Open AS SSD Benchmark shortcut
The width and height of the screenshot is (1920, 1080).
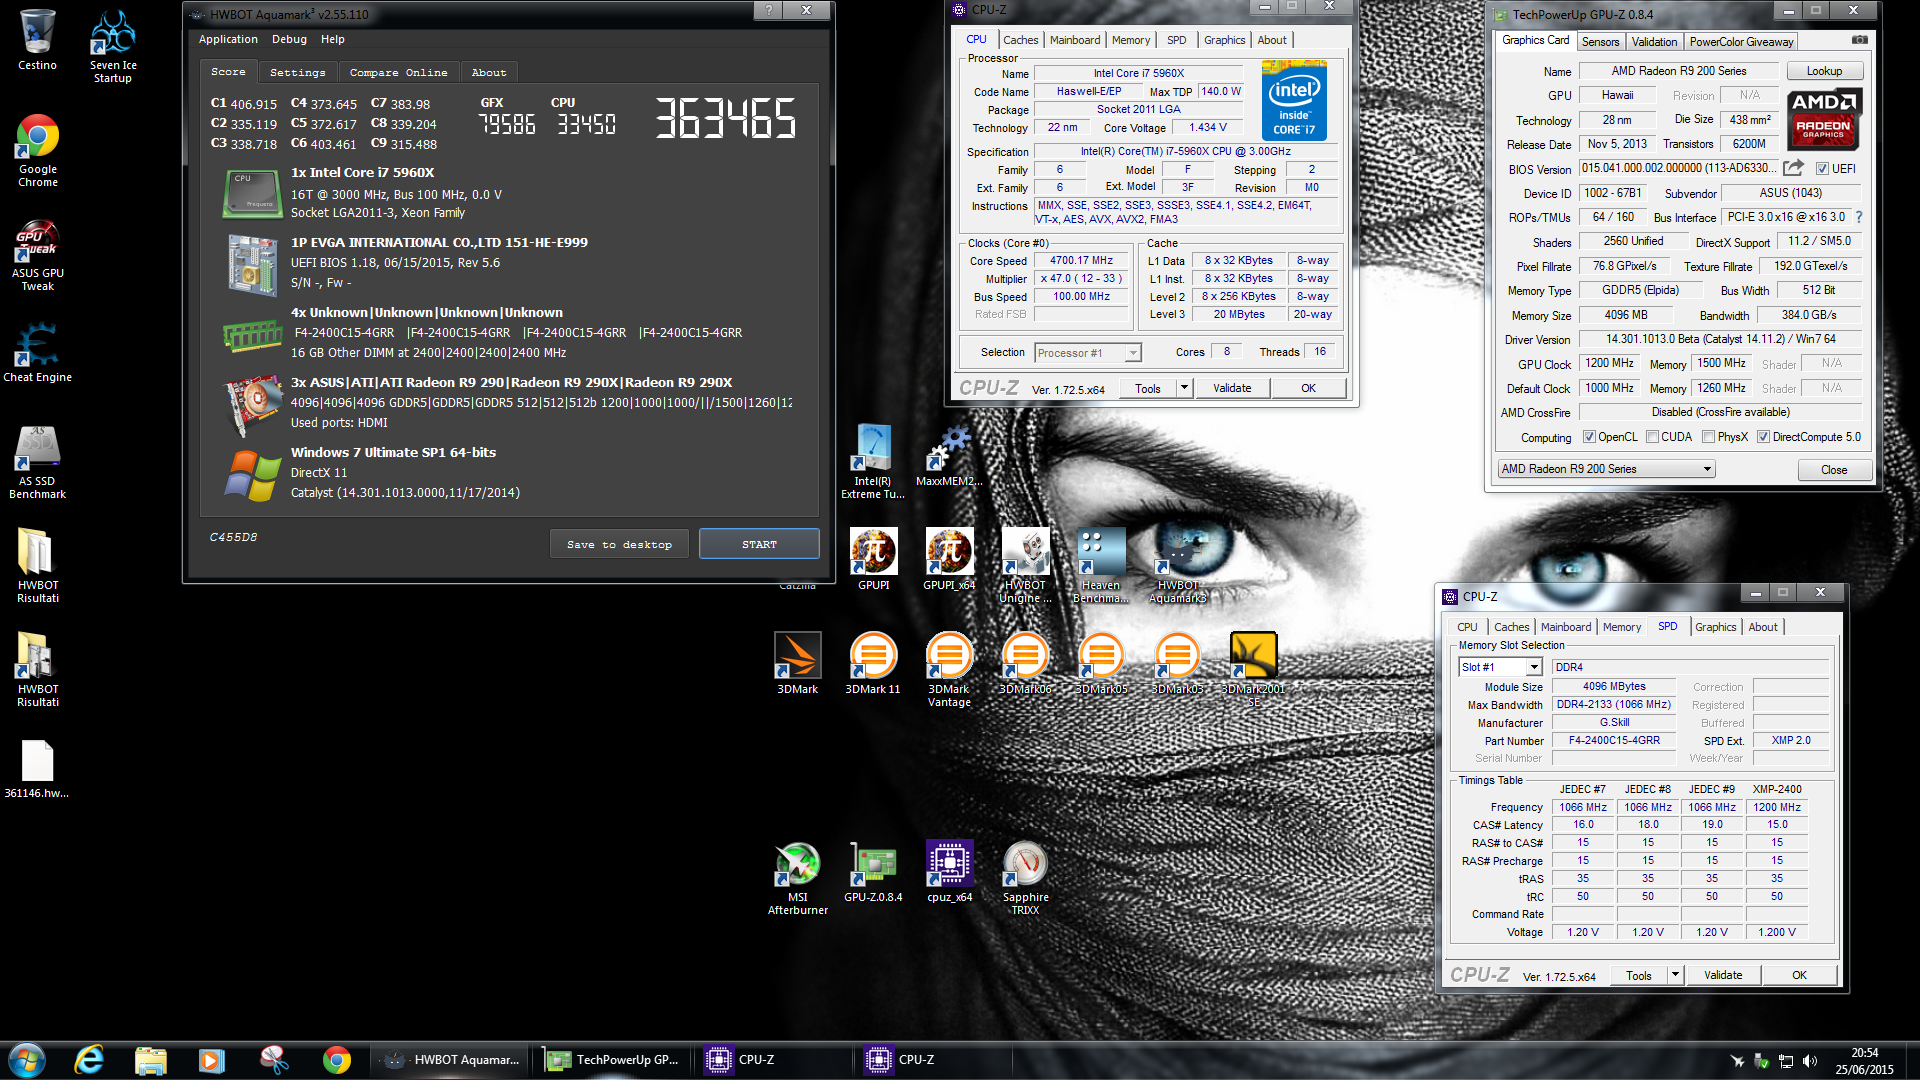(x=38, y=462)
